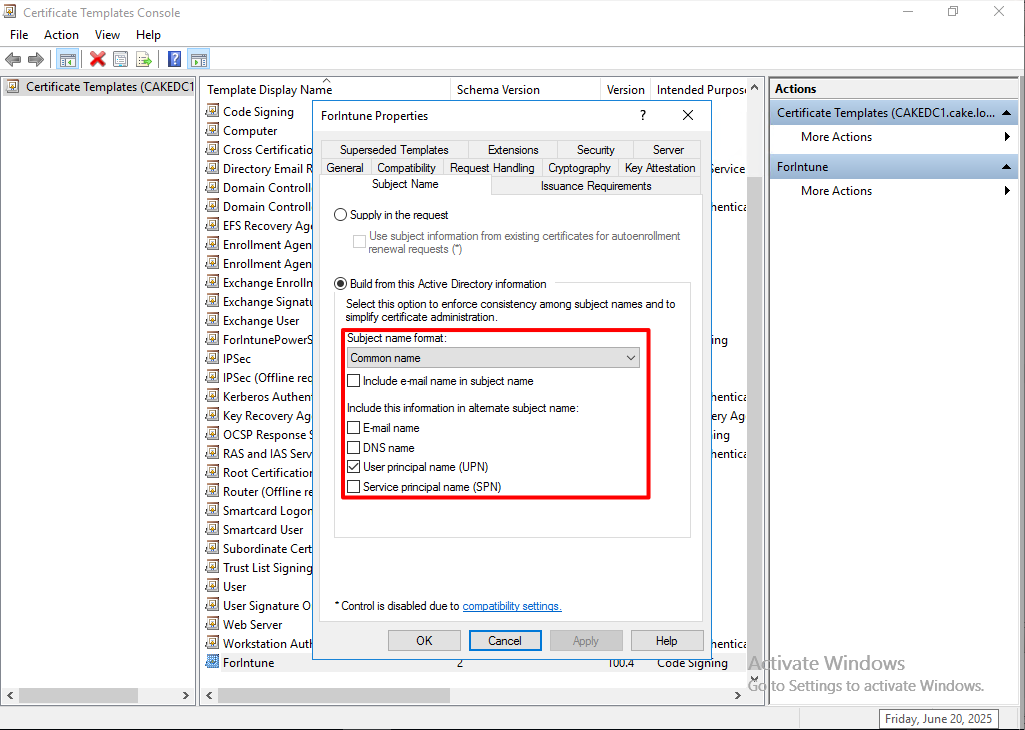This screenshot has width=1025, height=730.
Task: Open the Help menu
Action: [x=148, y=35]
